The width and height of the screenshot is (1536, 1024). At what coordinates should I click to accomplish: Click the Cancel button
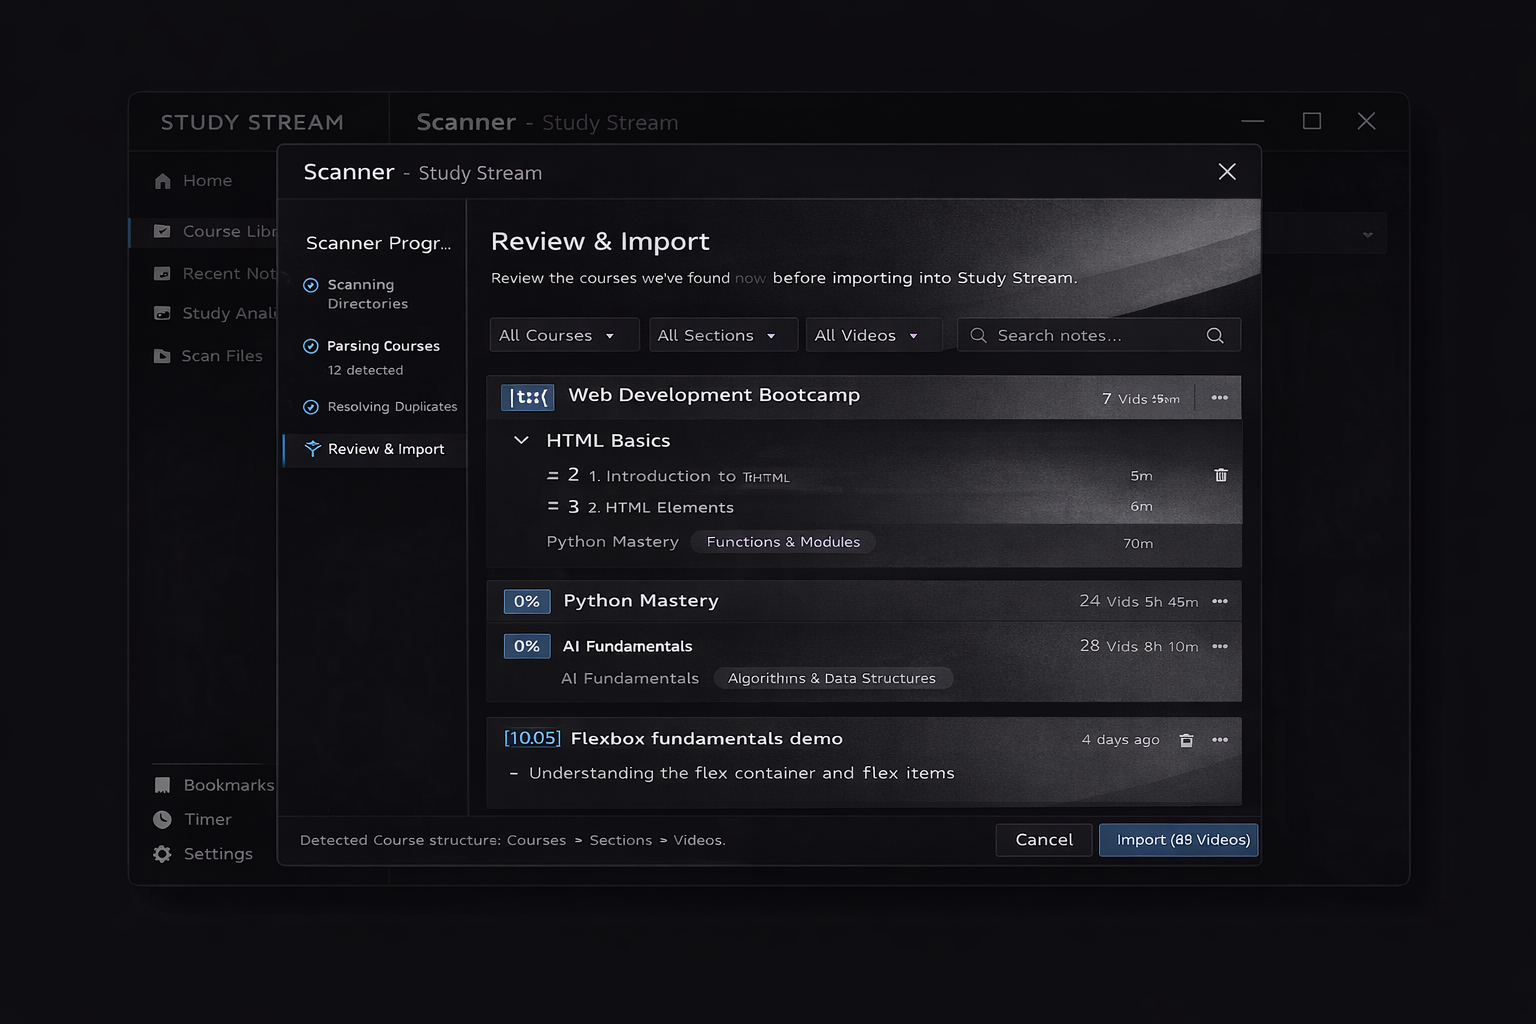1044,840
